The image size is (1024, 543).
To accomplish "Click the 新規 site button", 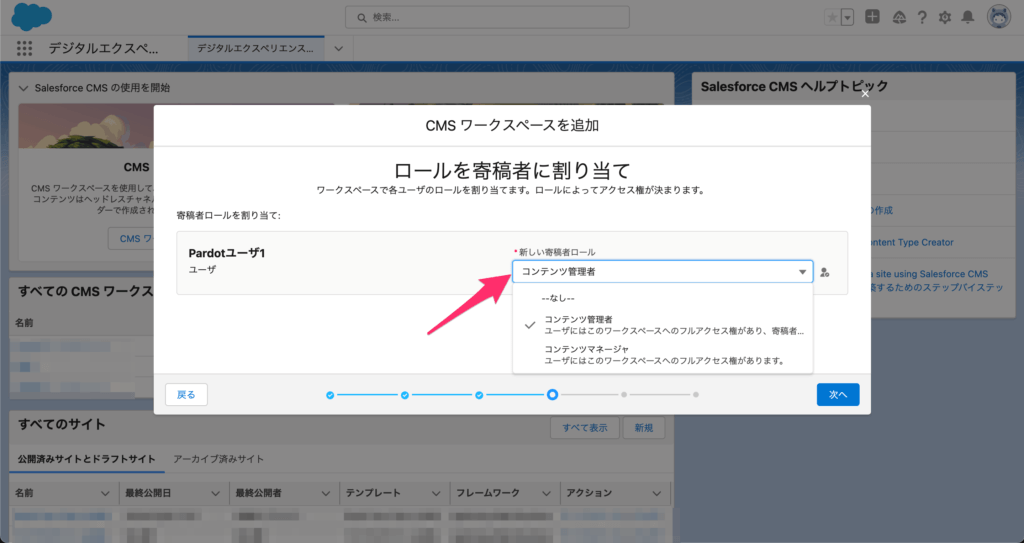I will [643, 428].
